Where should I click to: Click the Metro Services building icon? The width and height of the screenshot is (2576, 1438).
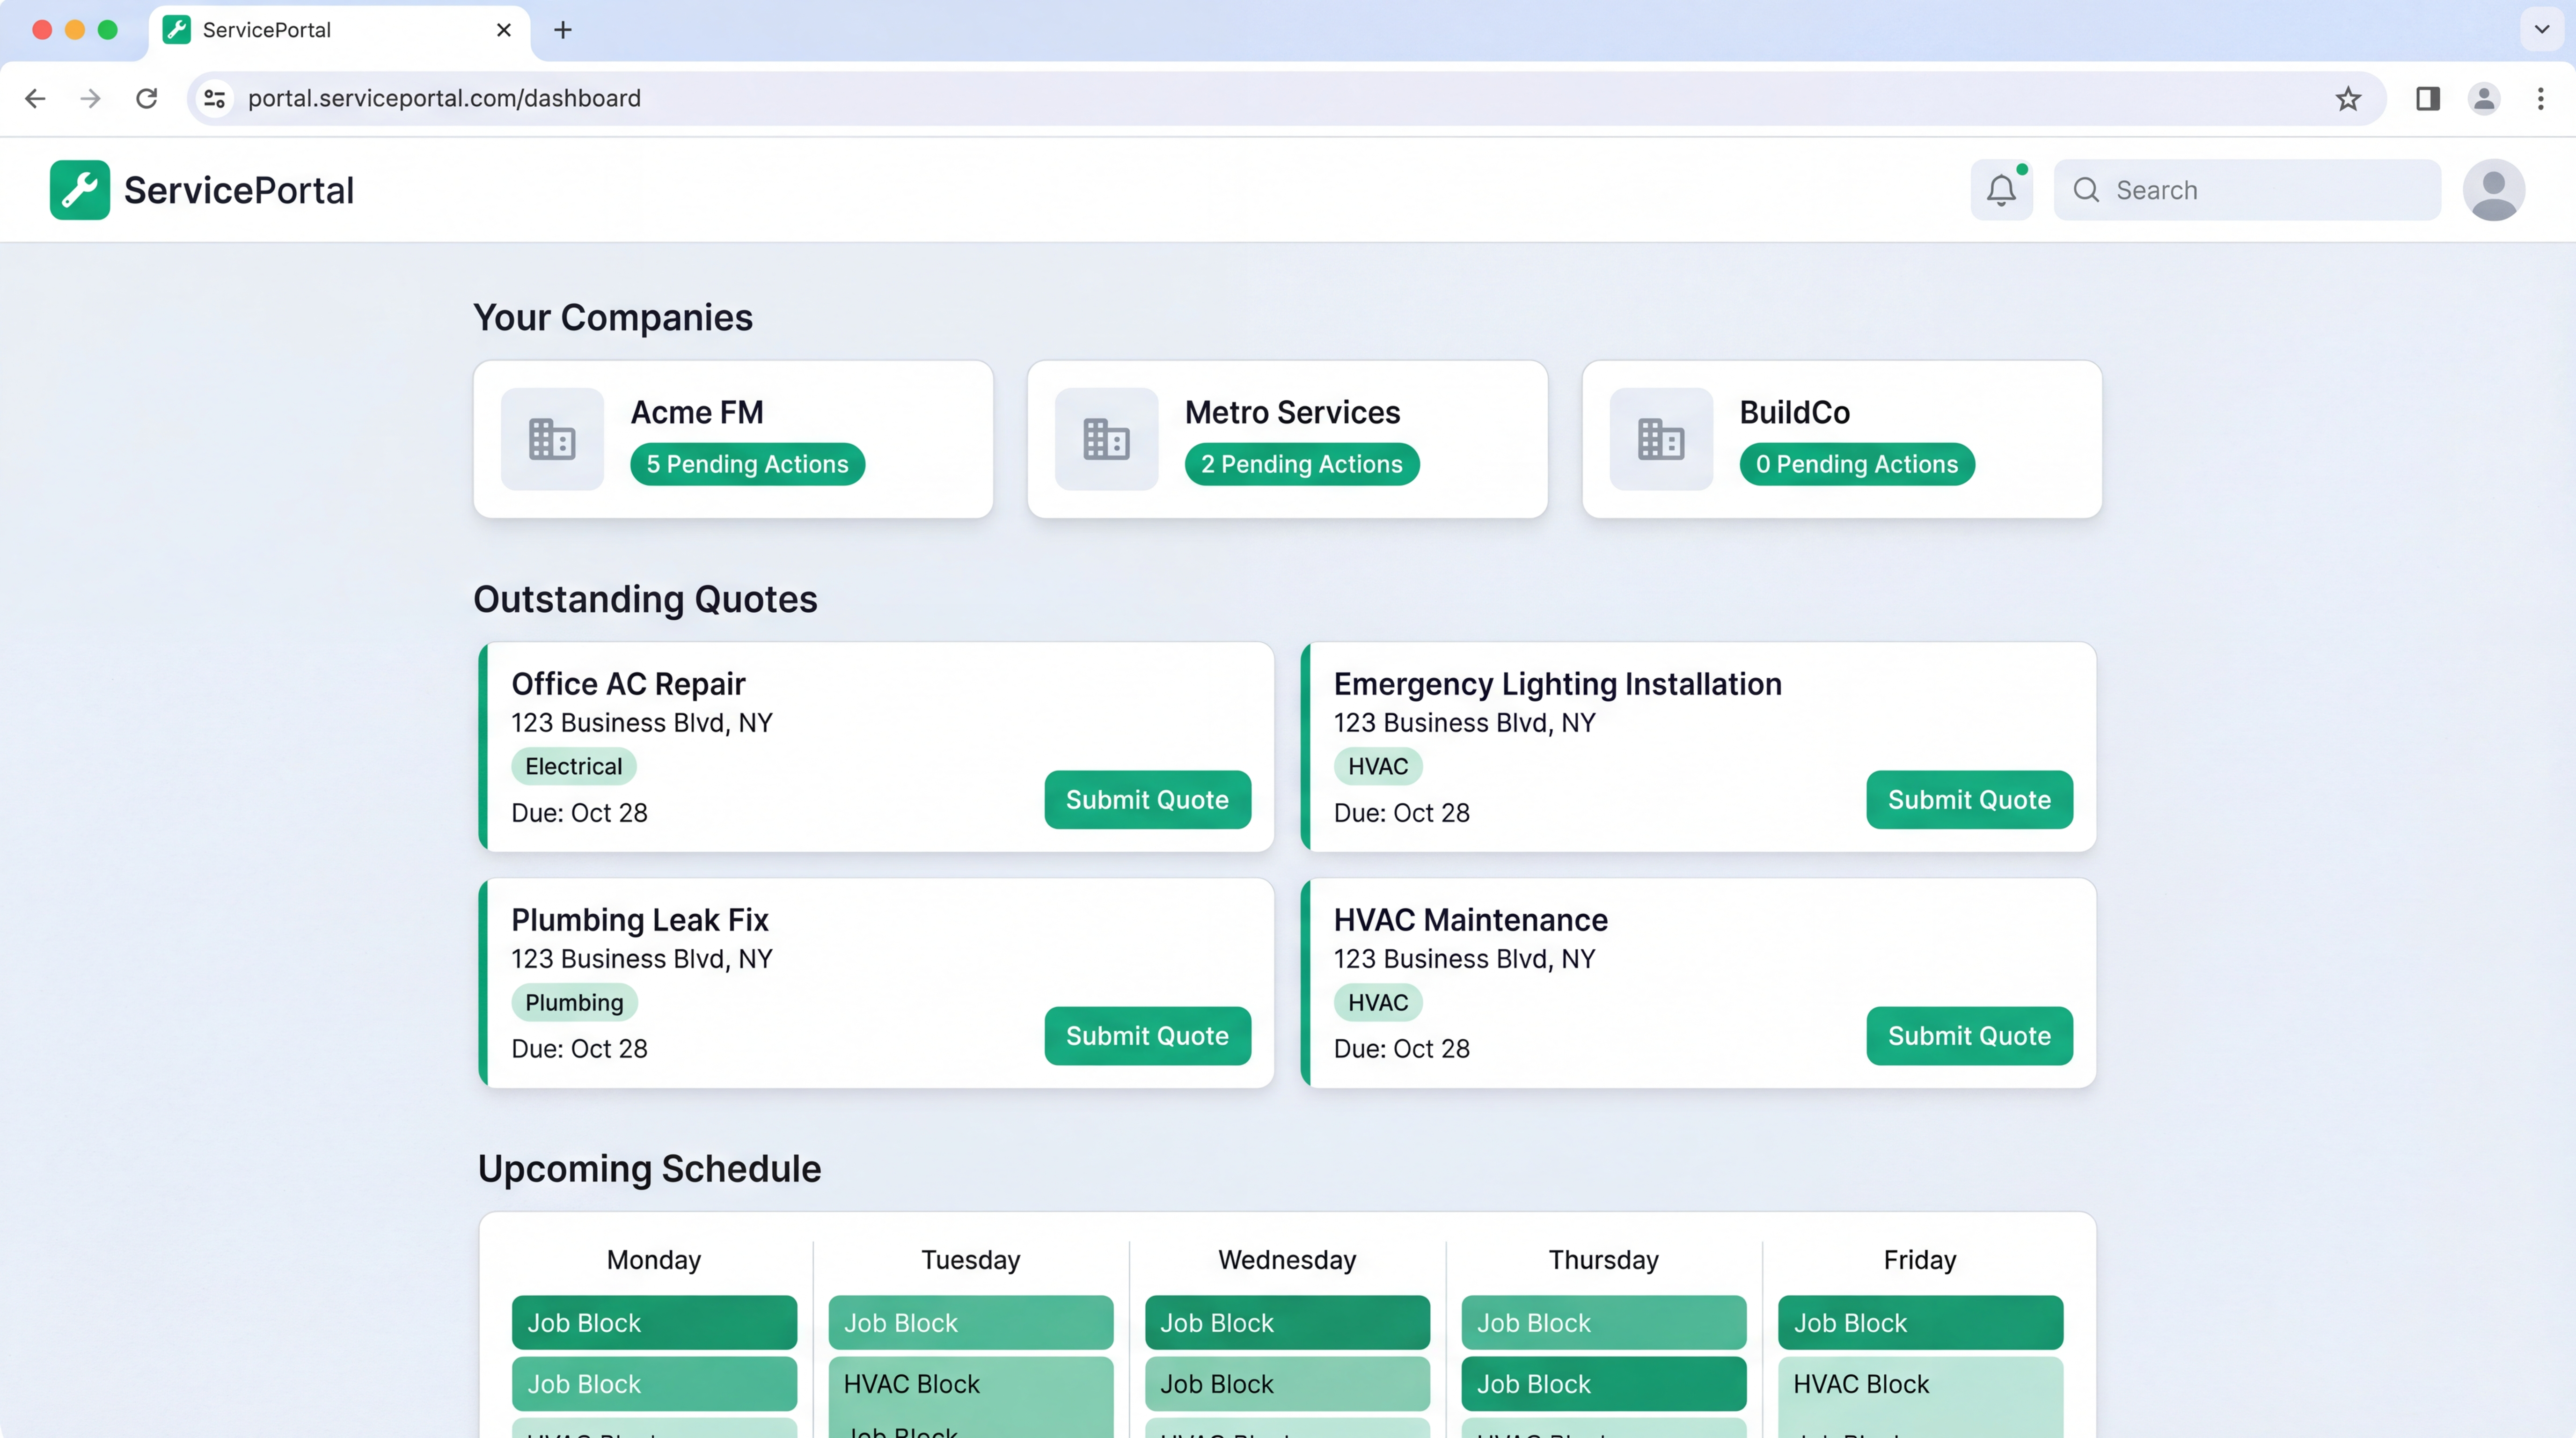point(1106,439)
